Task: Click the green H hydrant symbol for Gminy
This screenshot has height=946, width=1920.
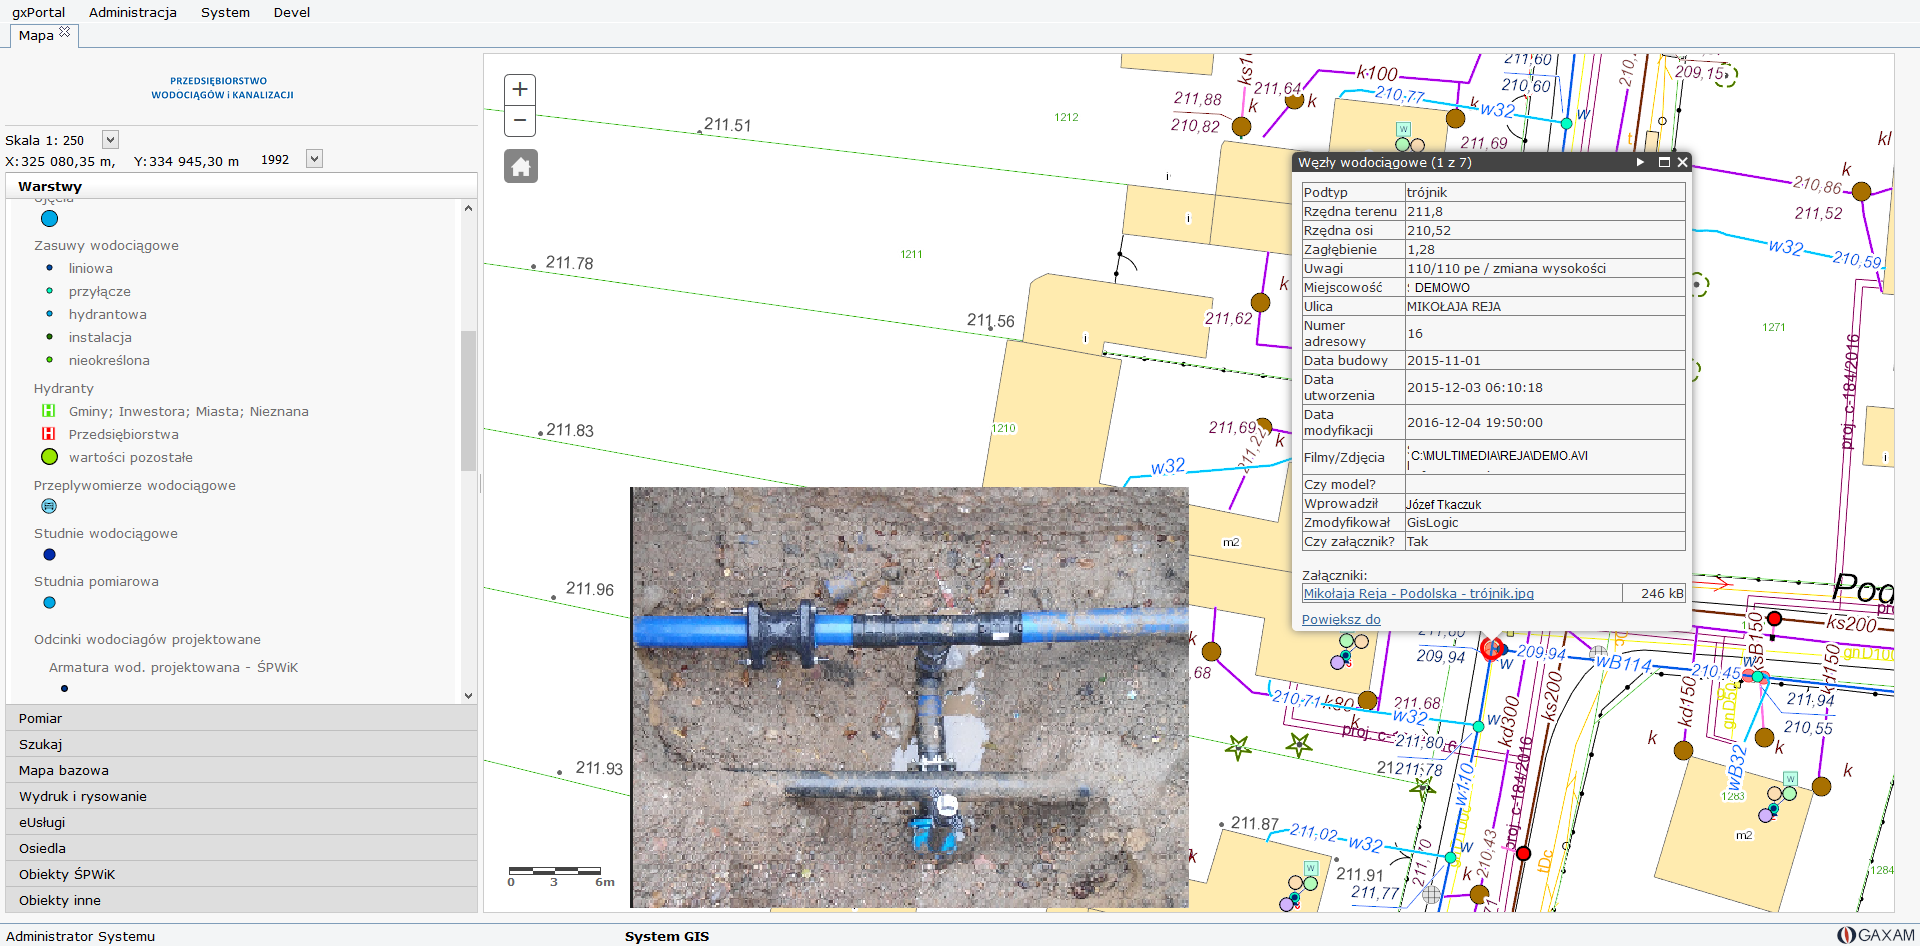Action: point(48,411)
